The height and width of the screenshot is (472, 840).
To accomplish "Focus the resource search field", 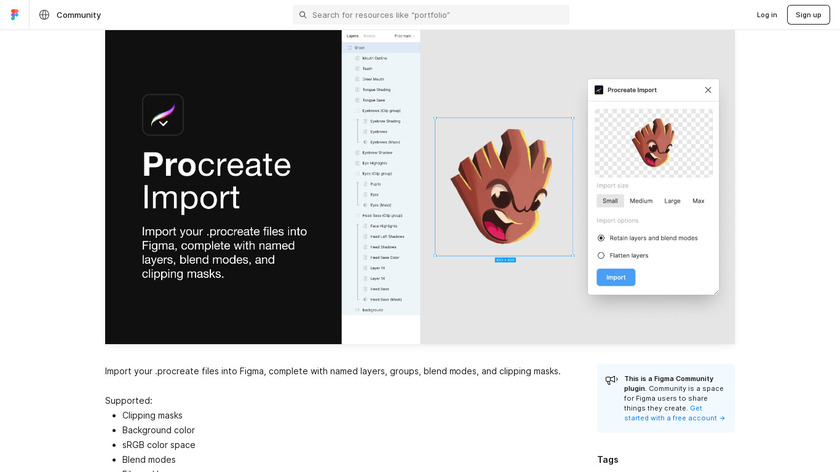I will (431, 15).
